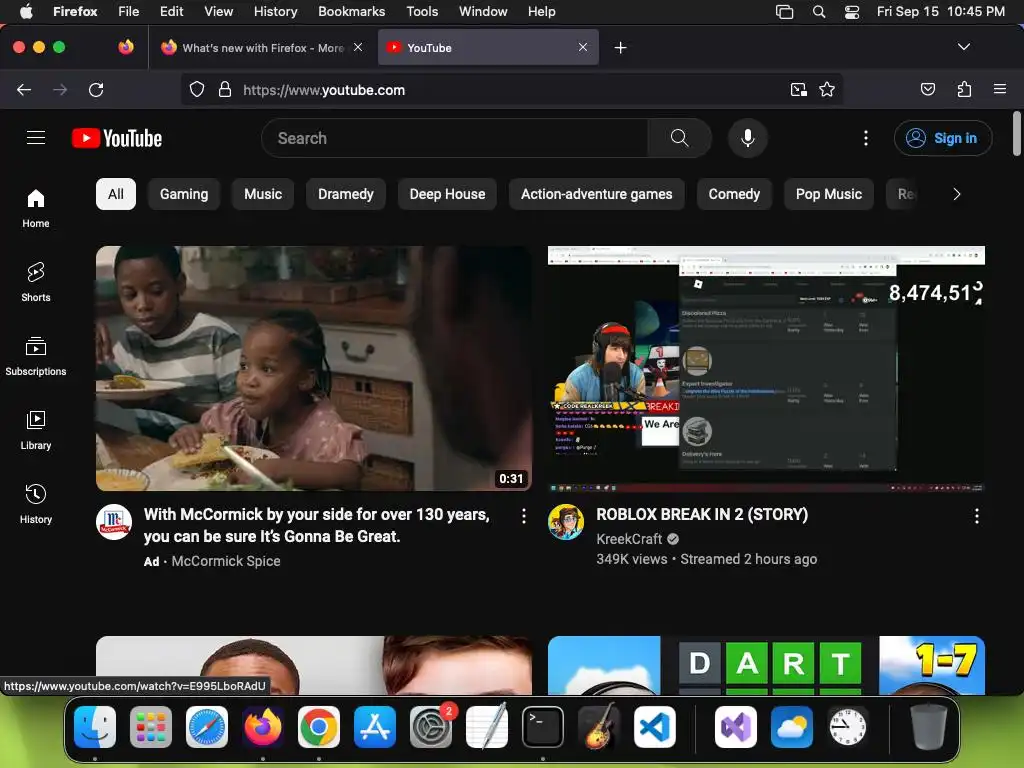
Task: Click the Firefox address bar URL
Action: (x=324, y=90)
